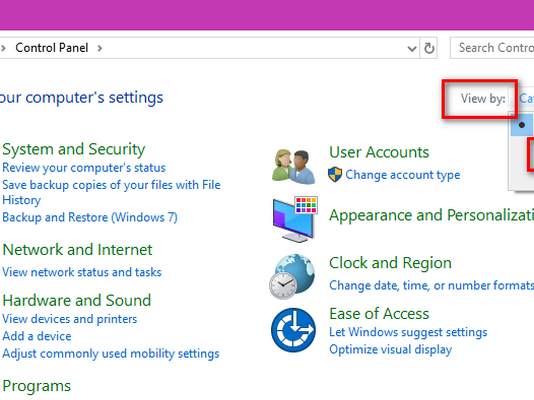The image size is (534, 400).
Task: Open the Programs category heading
Action: [x=36, y=386]
